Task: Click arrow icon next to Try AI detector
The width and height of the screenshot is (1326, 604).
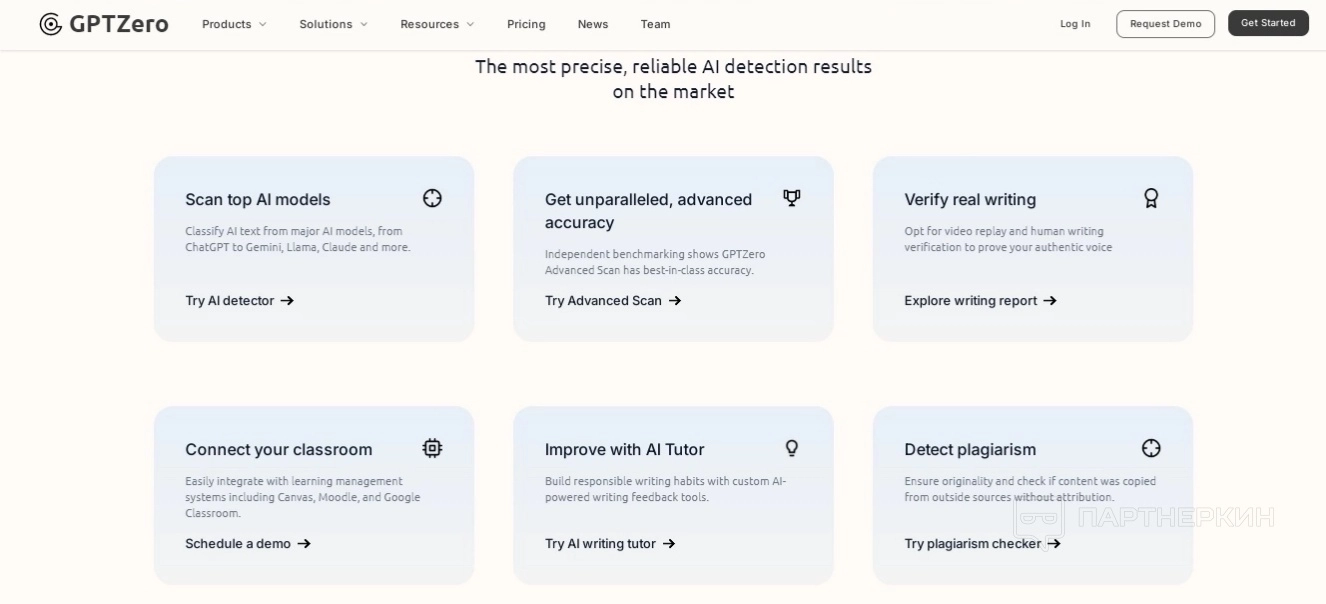Action: (x=287, y=301)
